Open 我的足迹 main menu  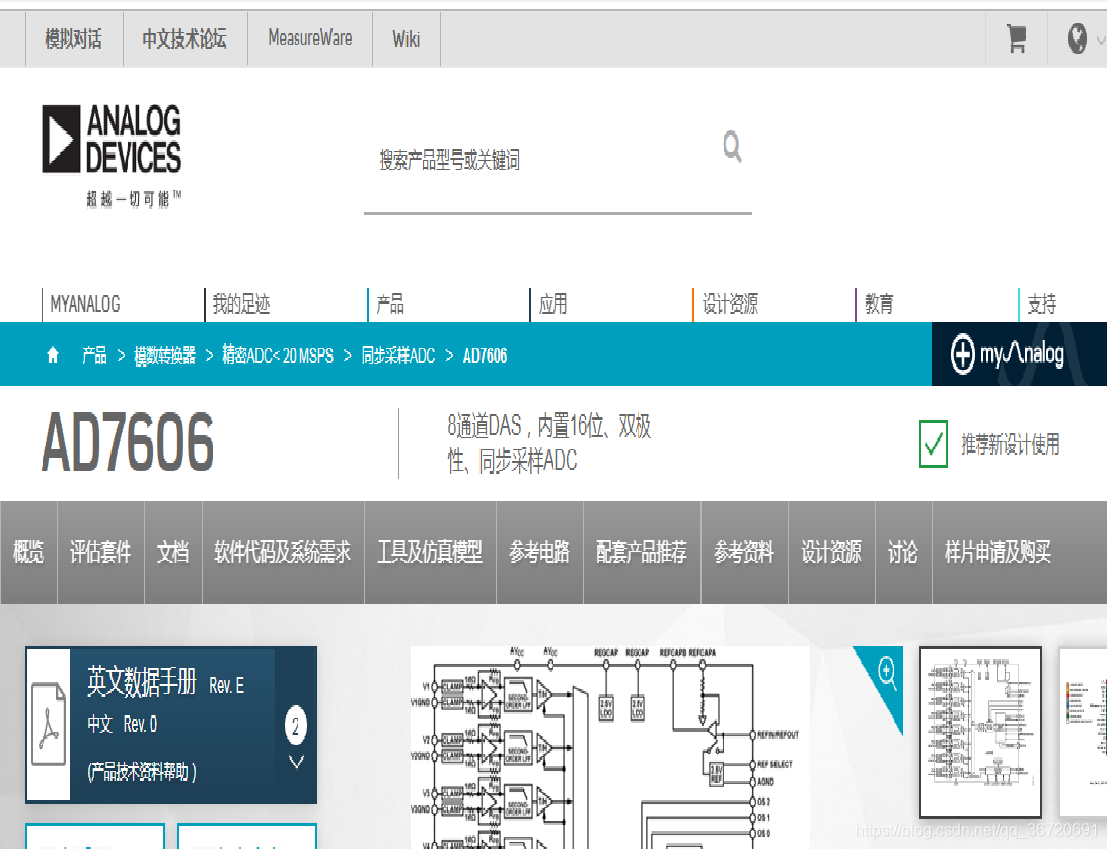pos(241,304)
